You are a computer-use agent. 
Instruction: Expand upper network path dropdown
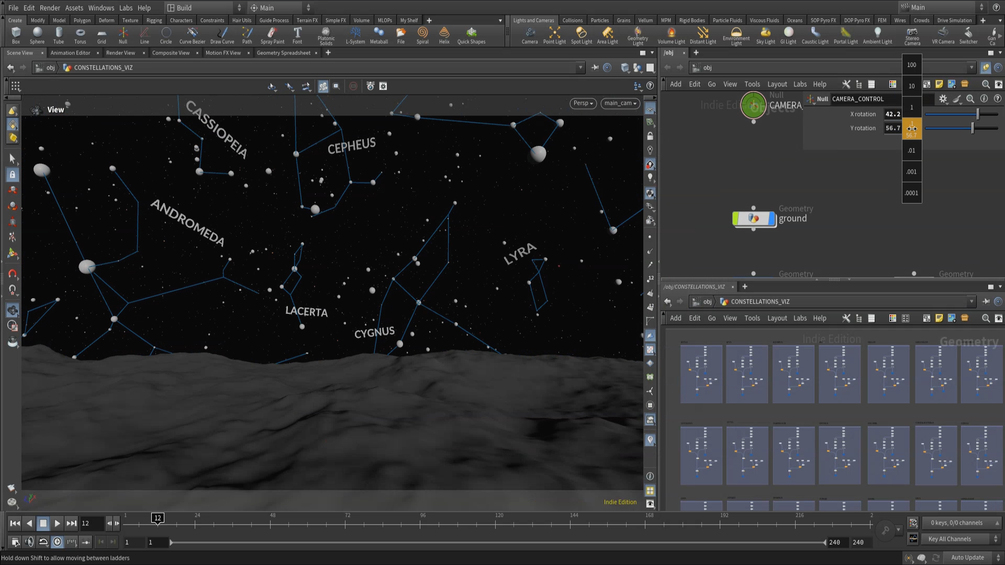[971, 67]
